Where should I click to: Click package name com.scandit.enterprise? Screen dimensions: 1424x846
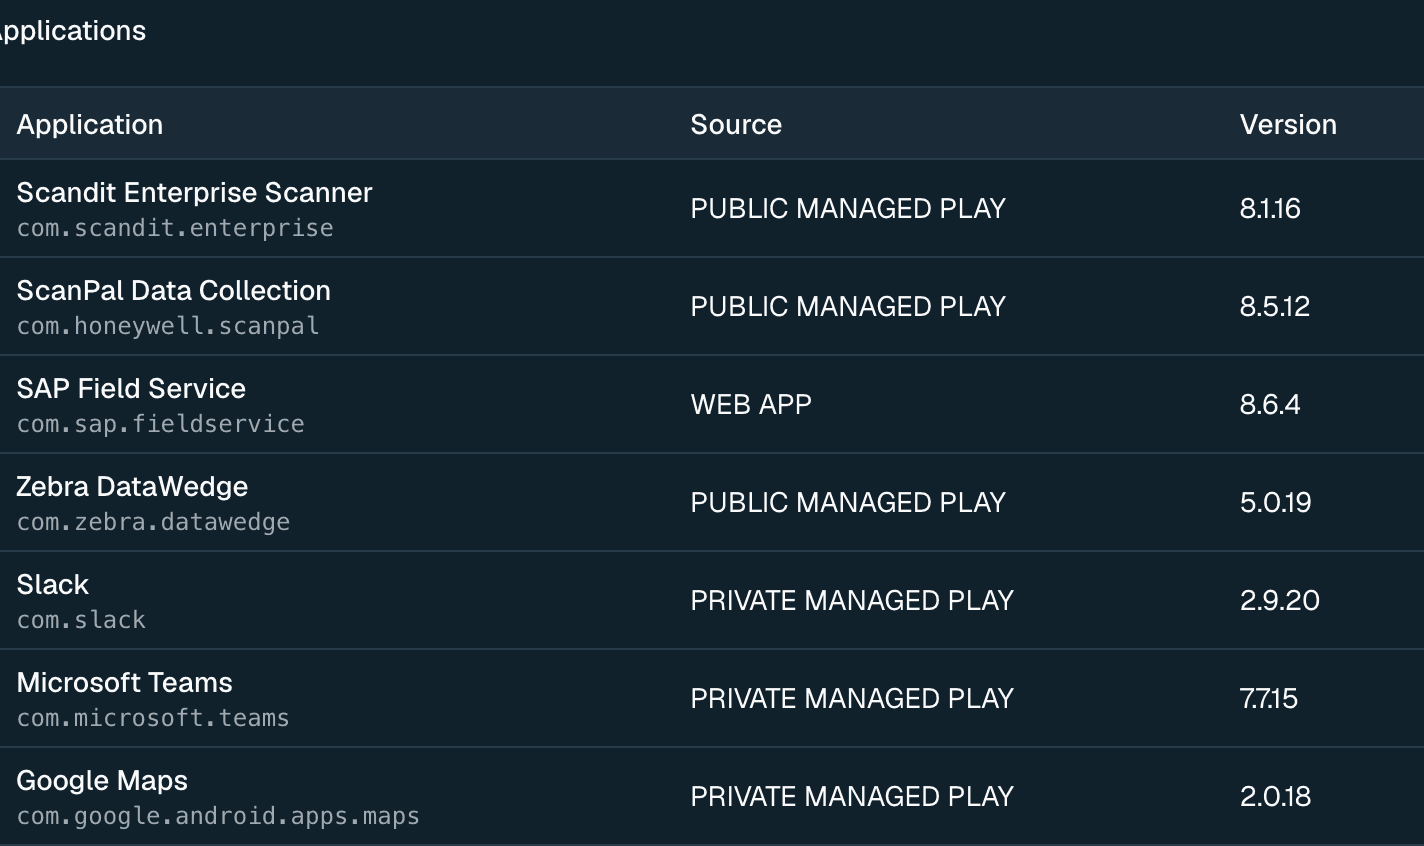click(x=175, y=228)
